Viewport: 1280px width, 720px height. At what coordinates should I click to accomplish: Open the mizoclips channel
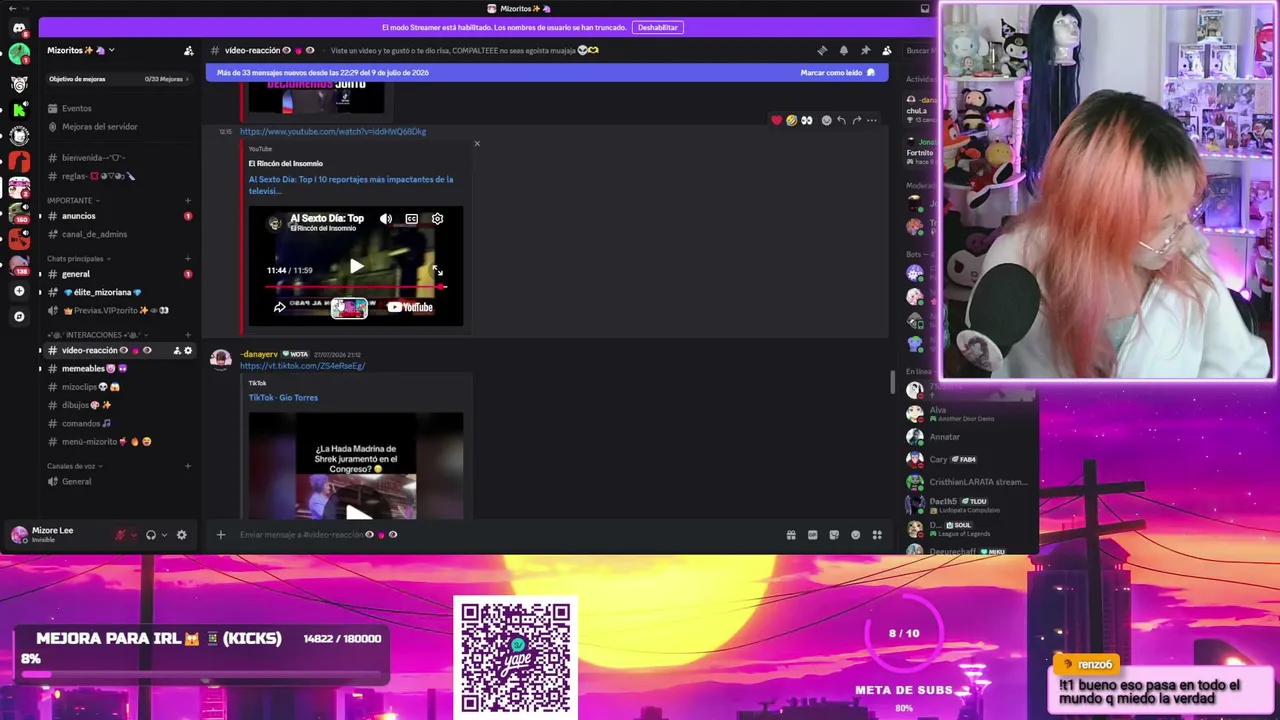(119, 387)
